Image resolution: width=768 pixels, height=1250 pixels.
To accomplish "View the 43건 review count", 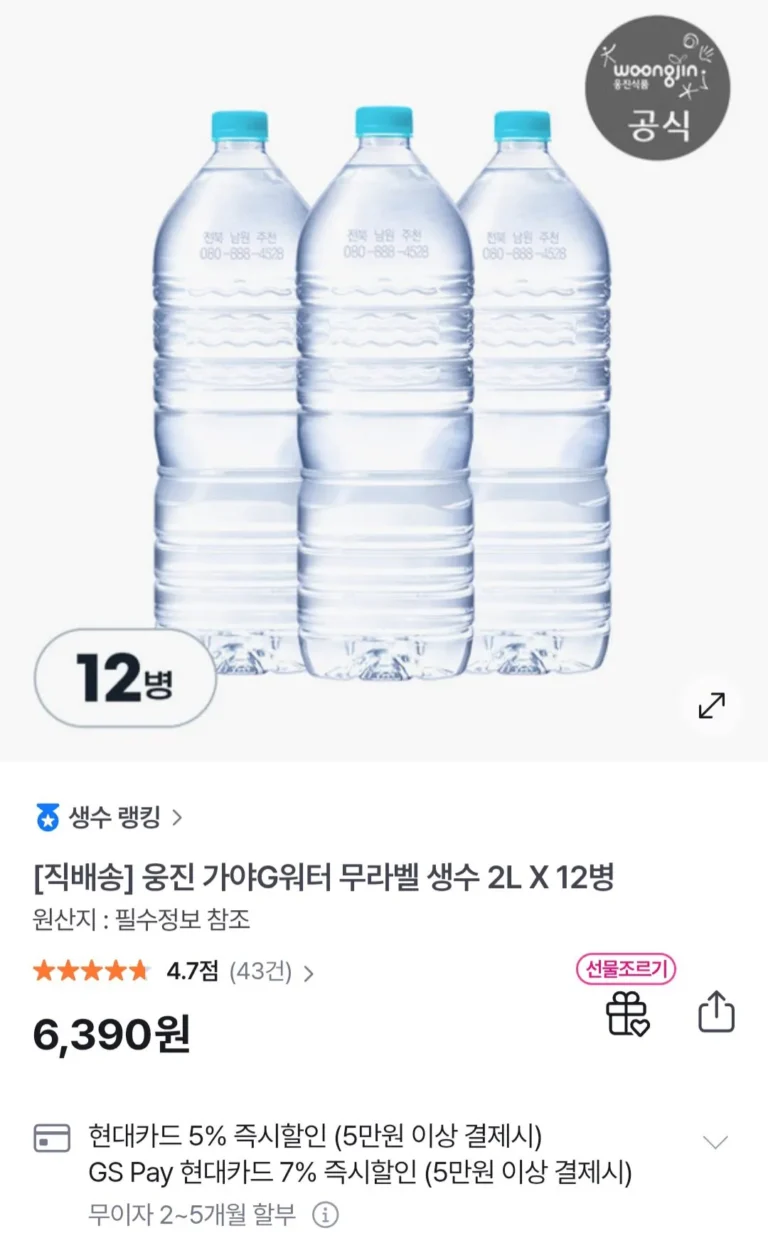I will point(261,971).
